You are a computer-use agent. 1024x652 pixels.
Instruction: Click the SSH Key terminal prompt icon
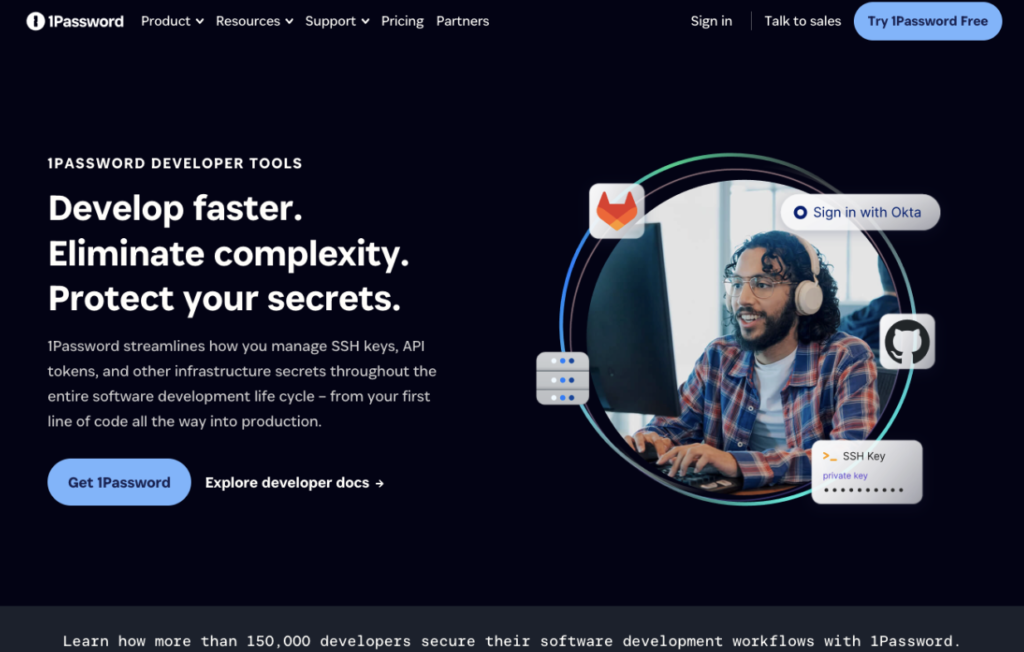pyautogui.click(x=829, y=456)
